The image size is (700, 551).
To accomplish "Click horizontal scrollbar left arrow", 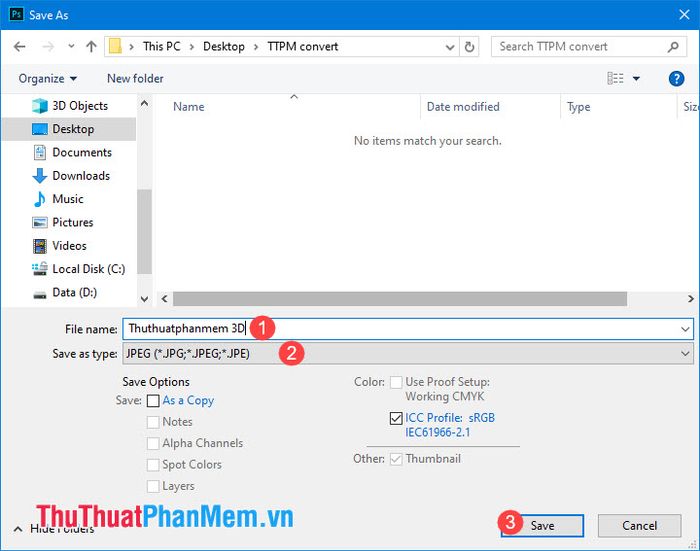I will (x=164, y=299).
